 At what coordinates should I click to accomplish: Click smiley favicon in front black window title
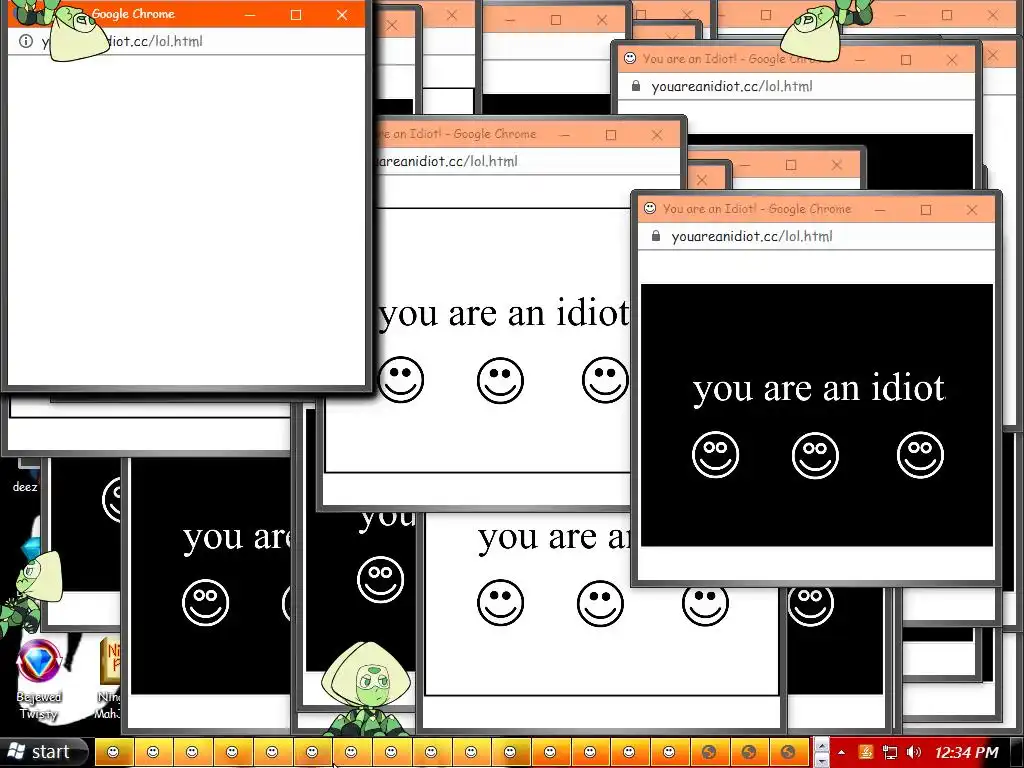(x=650, y=208)
